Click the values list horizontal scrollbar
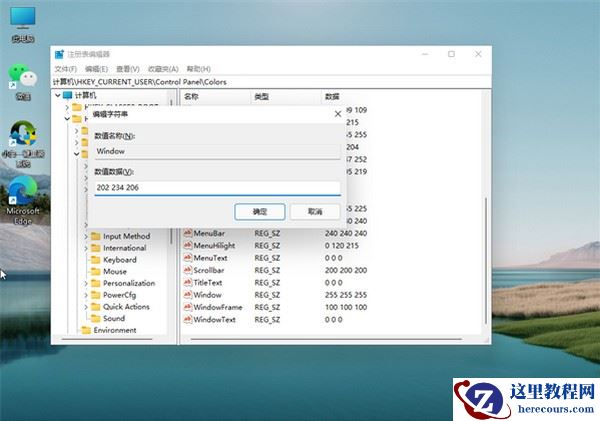The height and width of the screenshot is (421, 600). (326, 339)
